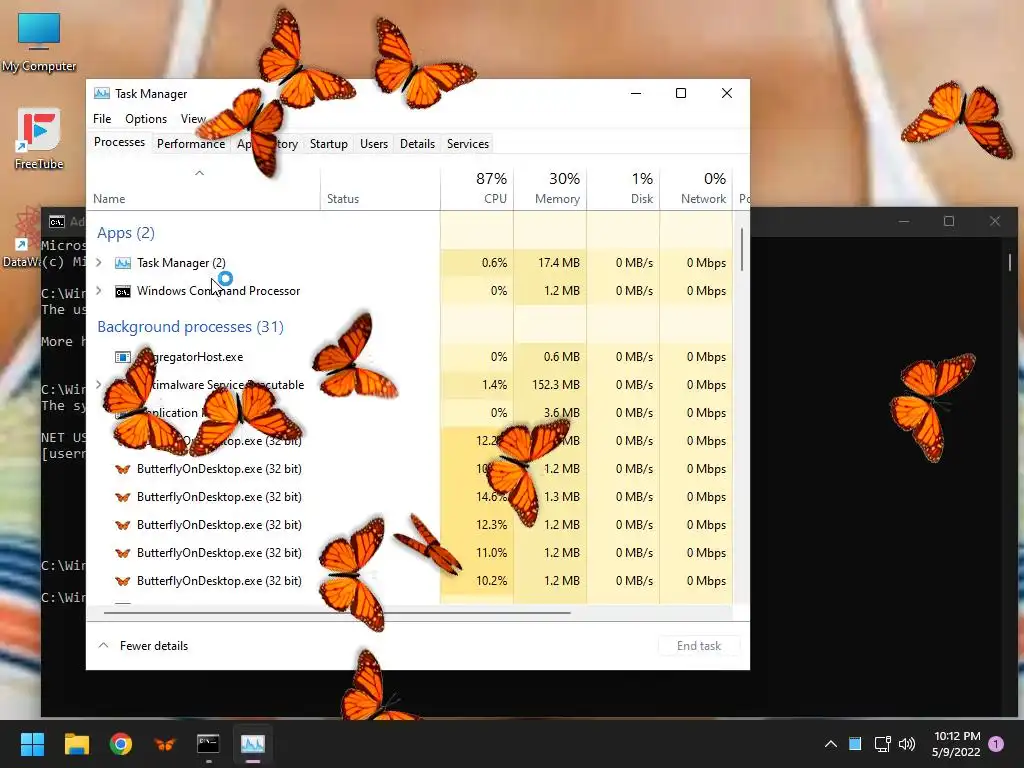The height and width of the screenshot is (768, 1024).
Task: Launch Google Chrome from the taskbar
Action: [x=121, y=744]
